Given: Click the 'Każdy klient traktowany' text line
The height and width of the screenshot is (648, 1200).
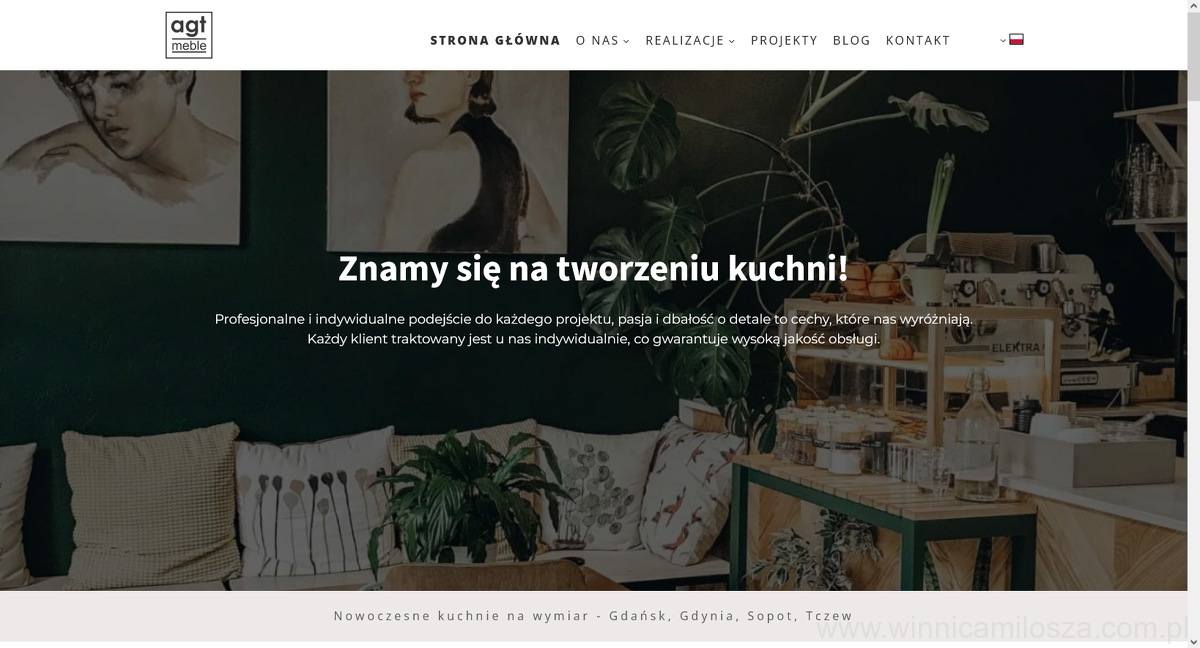Looking at the screenshot, I should (x=593, y=339).
